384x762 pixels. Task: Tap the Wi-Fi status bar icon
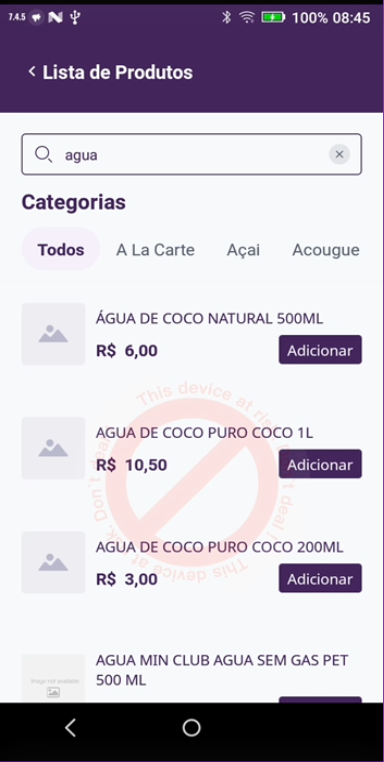[x=247, y=18]
